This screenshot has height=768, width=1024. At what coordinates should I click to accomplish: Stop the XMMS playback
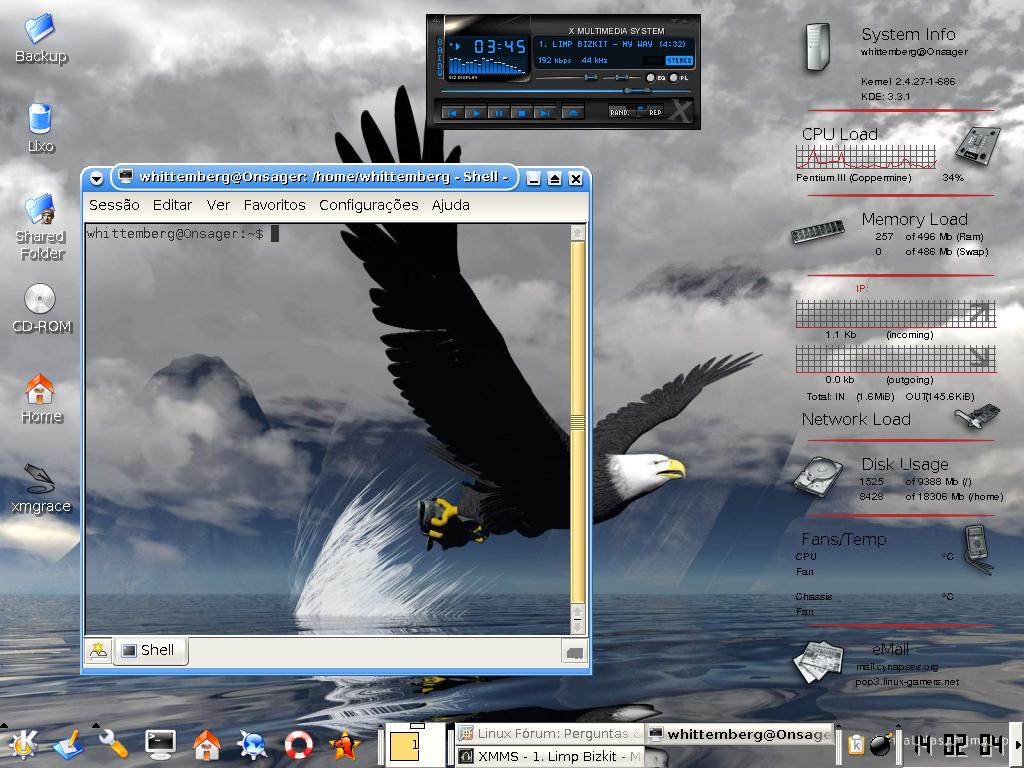[521, 113]
